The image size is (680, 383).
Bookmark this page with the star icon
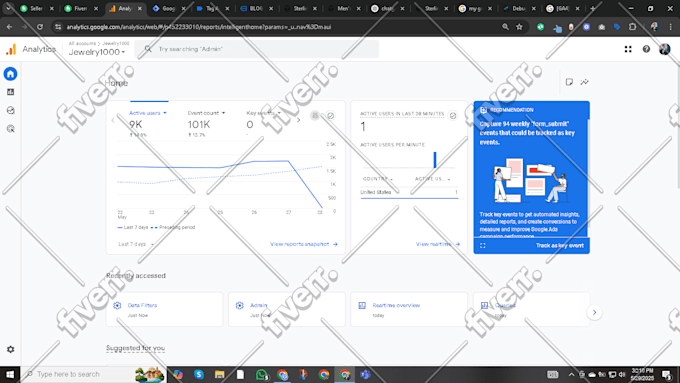click(519, 27)
